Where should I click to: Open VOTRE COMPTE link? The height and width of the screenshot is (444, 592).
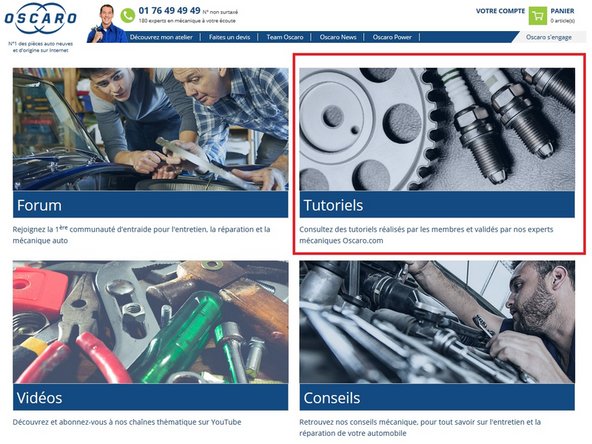click(x=500, y=11)
